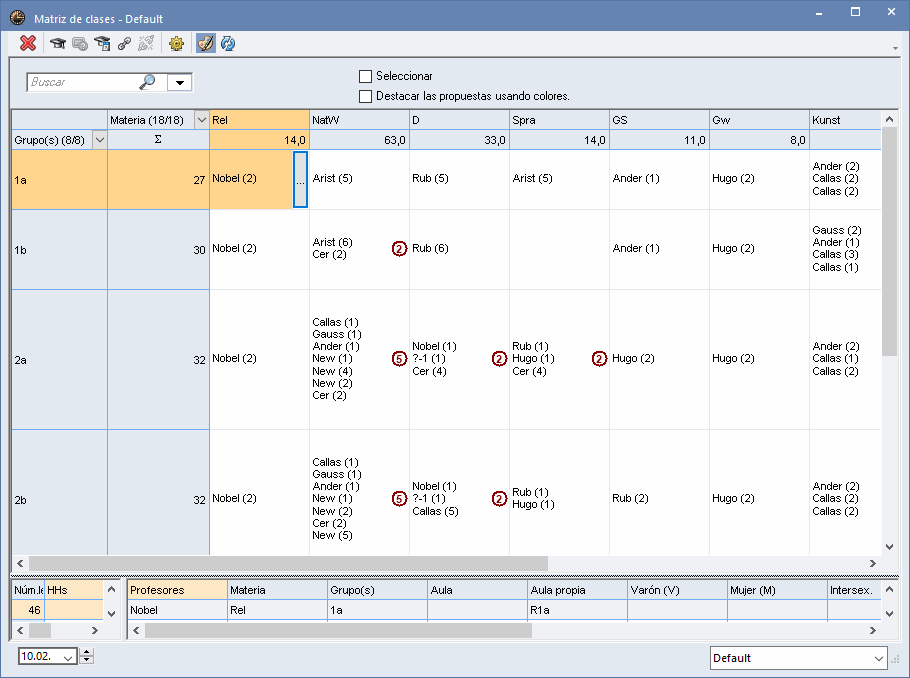910x678 pixels.
Task: Click the matrix vertical scrollbar thumb
Action: coord(889,241)
